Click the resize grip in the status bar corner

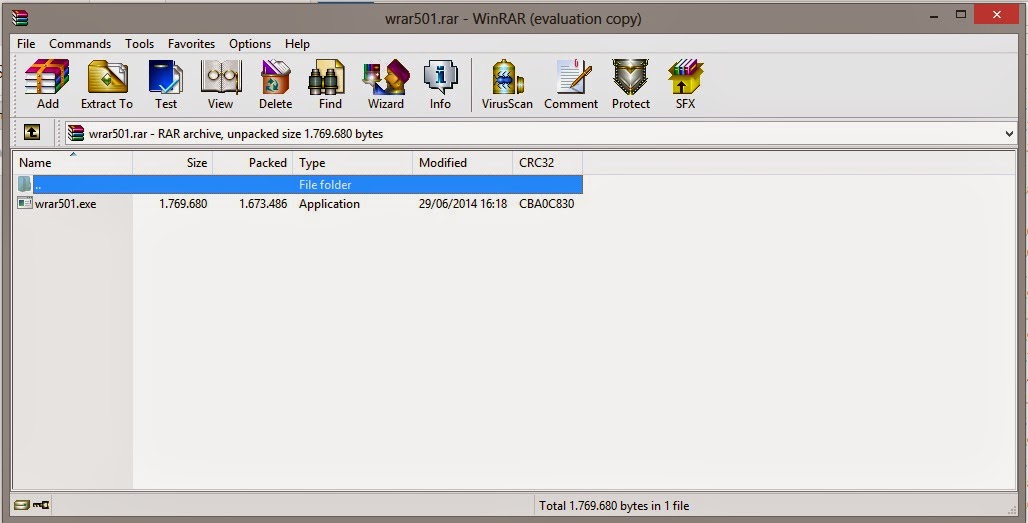coord(1012,509)
